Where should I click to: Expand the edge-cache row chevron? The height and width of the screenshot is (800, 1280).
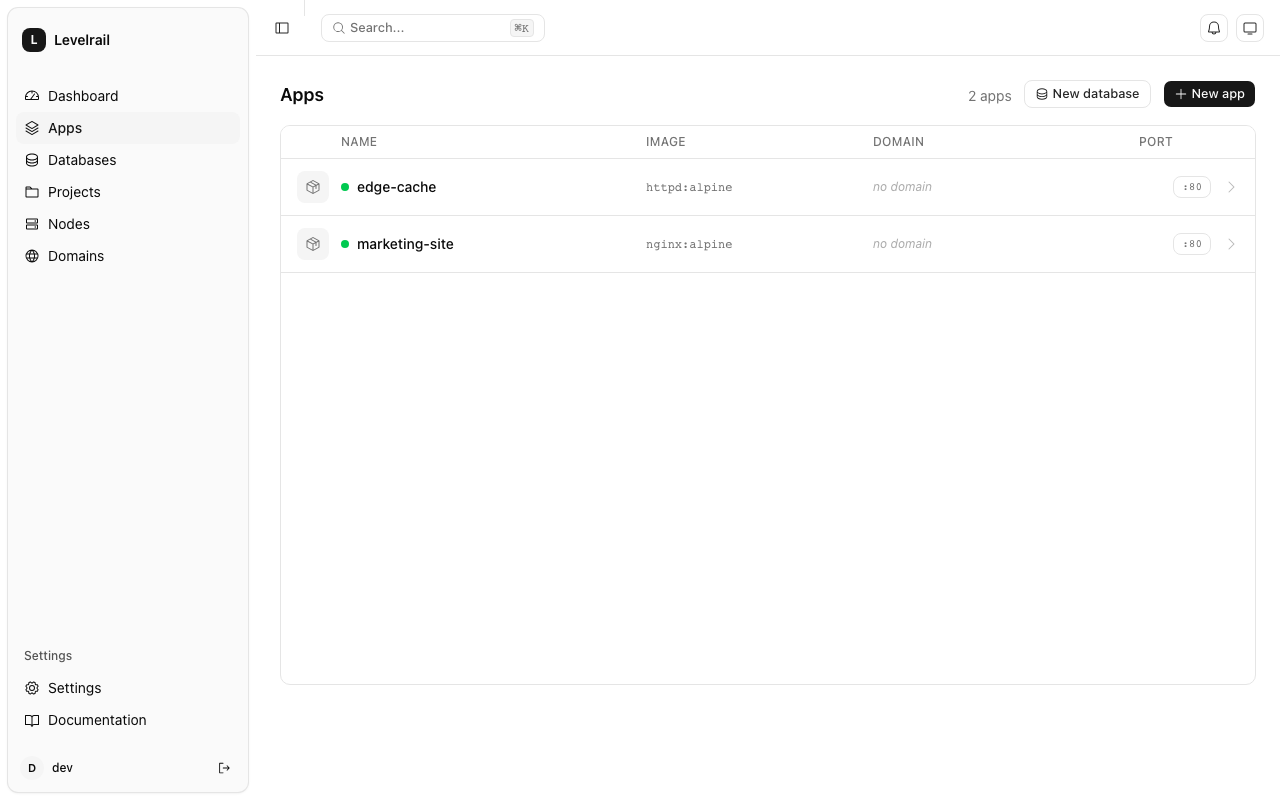point(1231,187)
